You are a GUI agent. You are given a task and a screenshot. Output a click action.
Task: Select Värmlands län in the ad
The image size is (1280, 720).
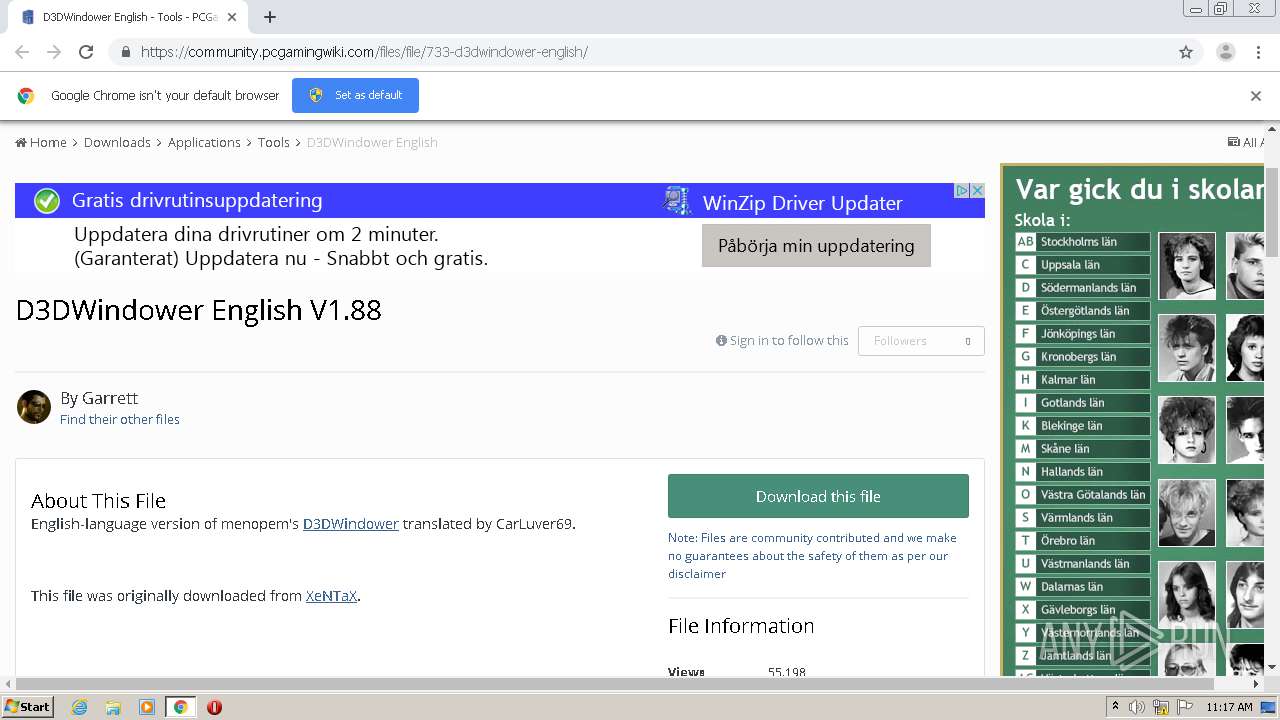1082,518
